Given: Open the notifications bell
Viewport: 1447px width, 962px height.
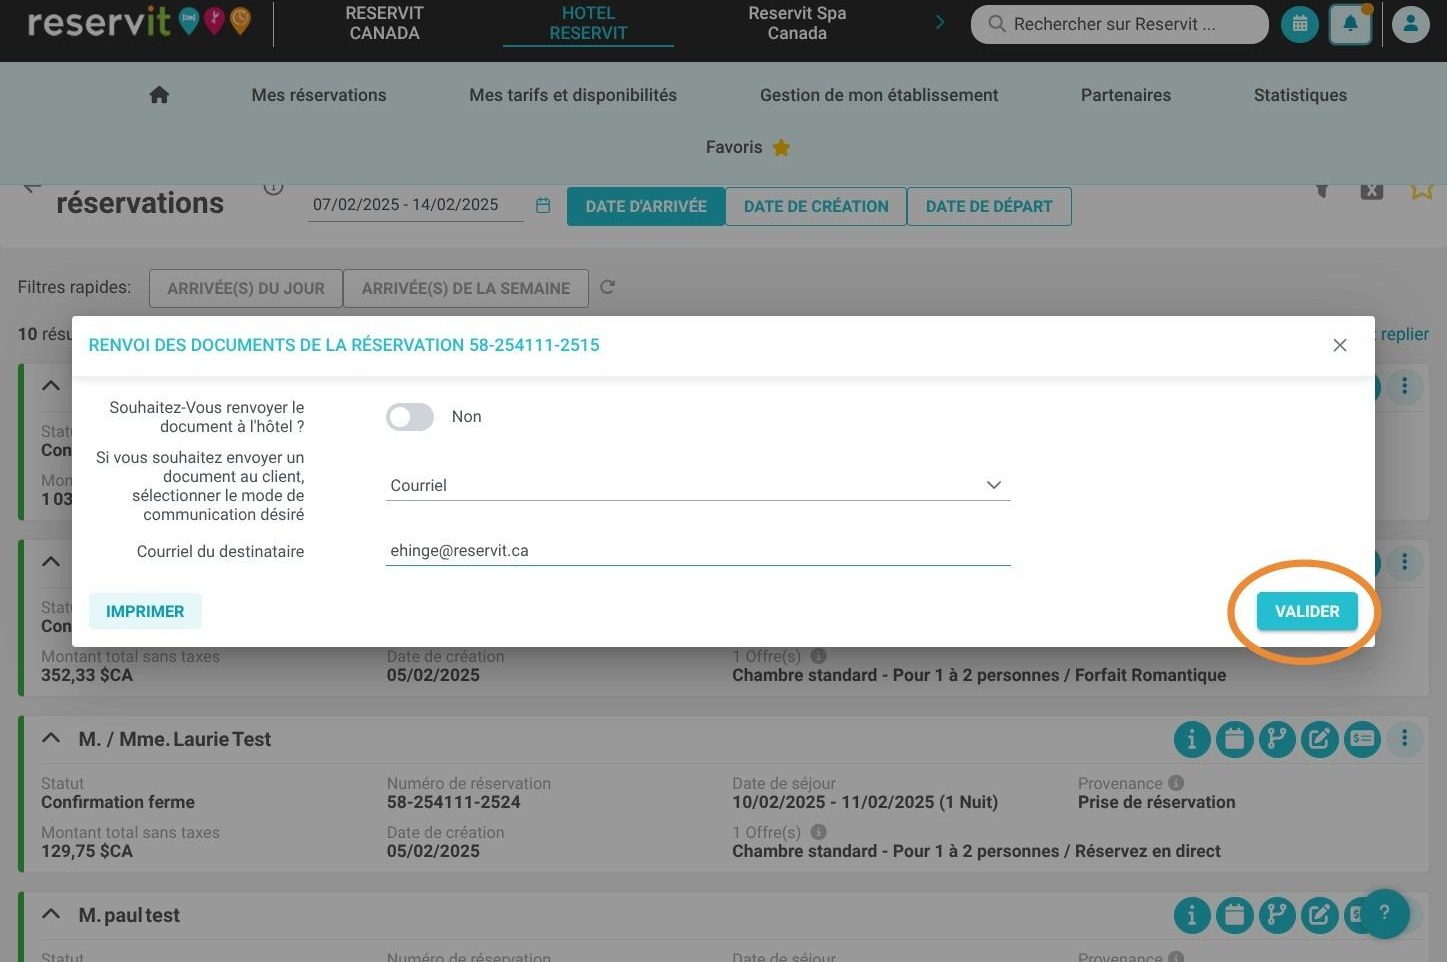Looking at the screenshot, I should (x=1350, y=24).
